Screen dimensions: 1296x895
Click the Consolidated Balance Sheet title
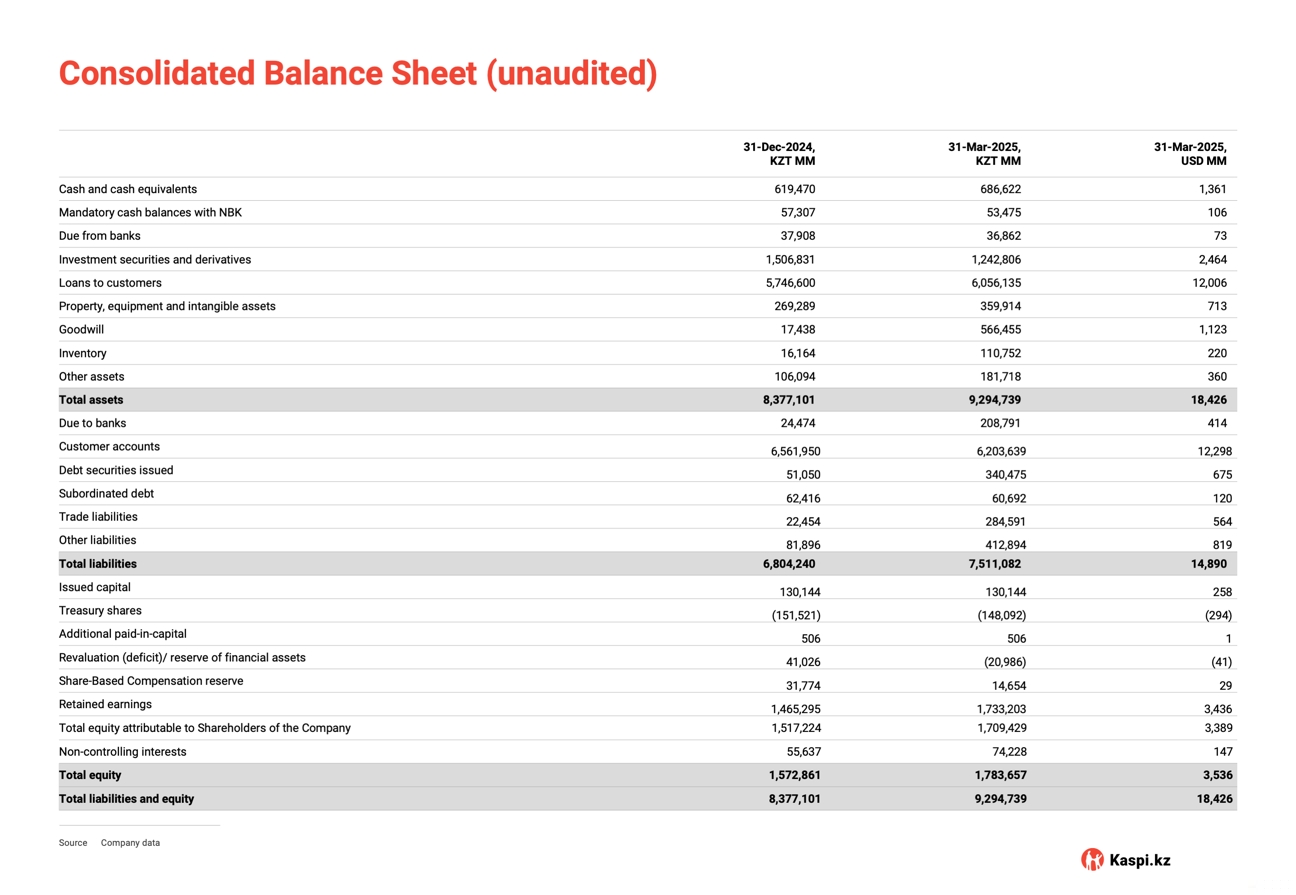point(357,74)
